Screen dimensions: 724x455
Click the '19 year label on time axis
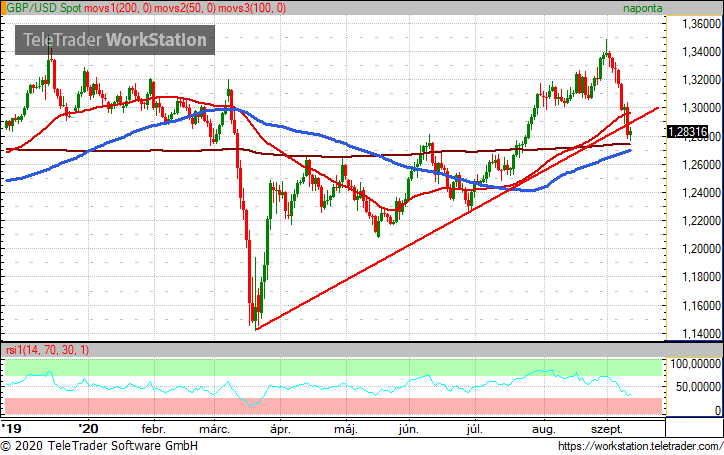11,429
